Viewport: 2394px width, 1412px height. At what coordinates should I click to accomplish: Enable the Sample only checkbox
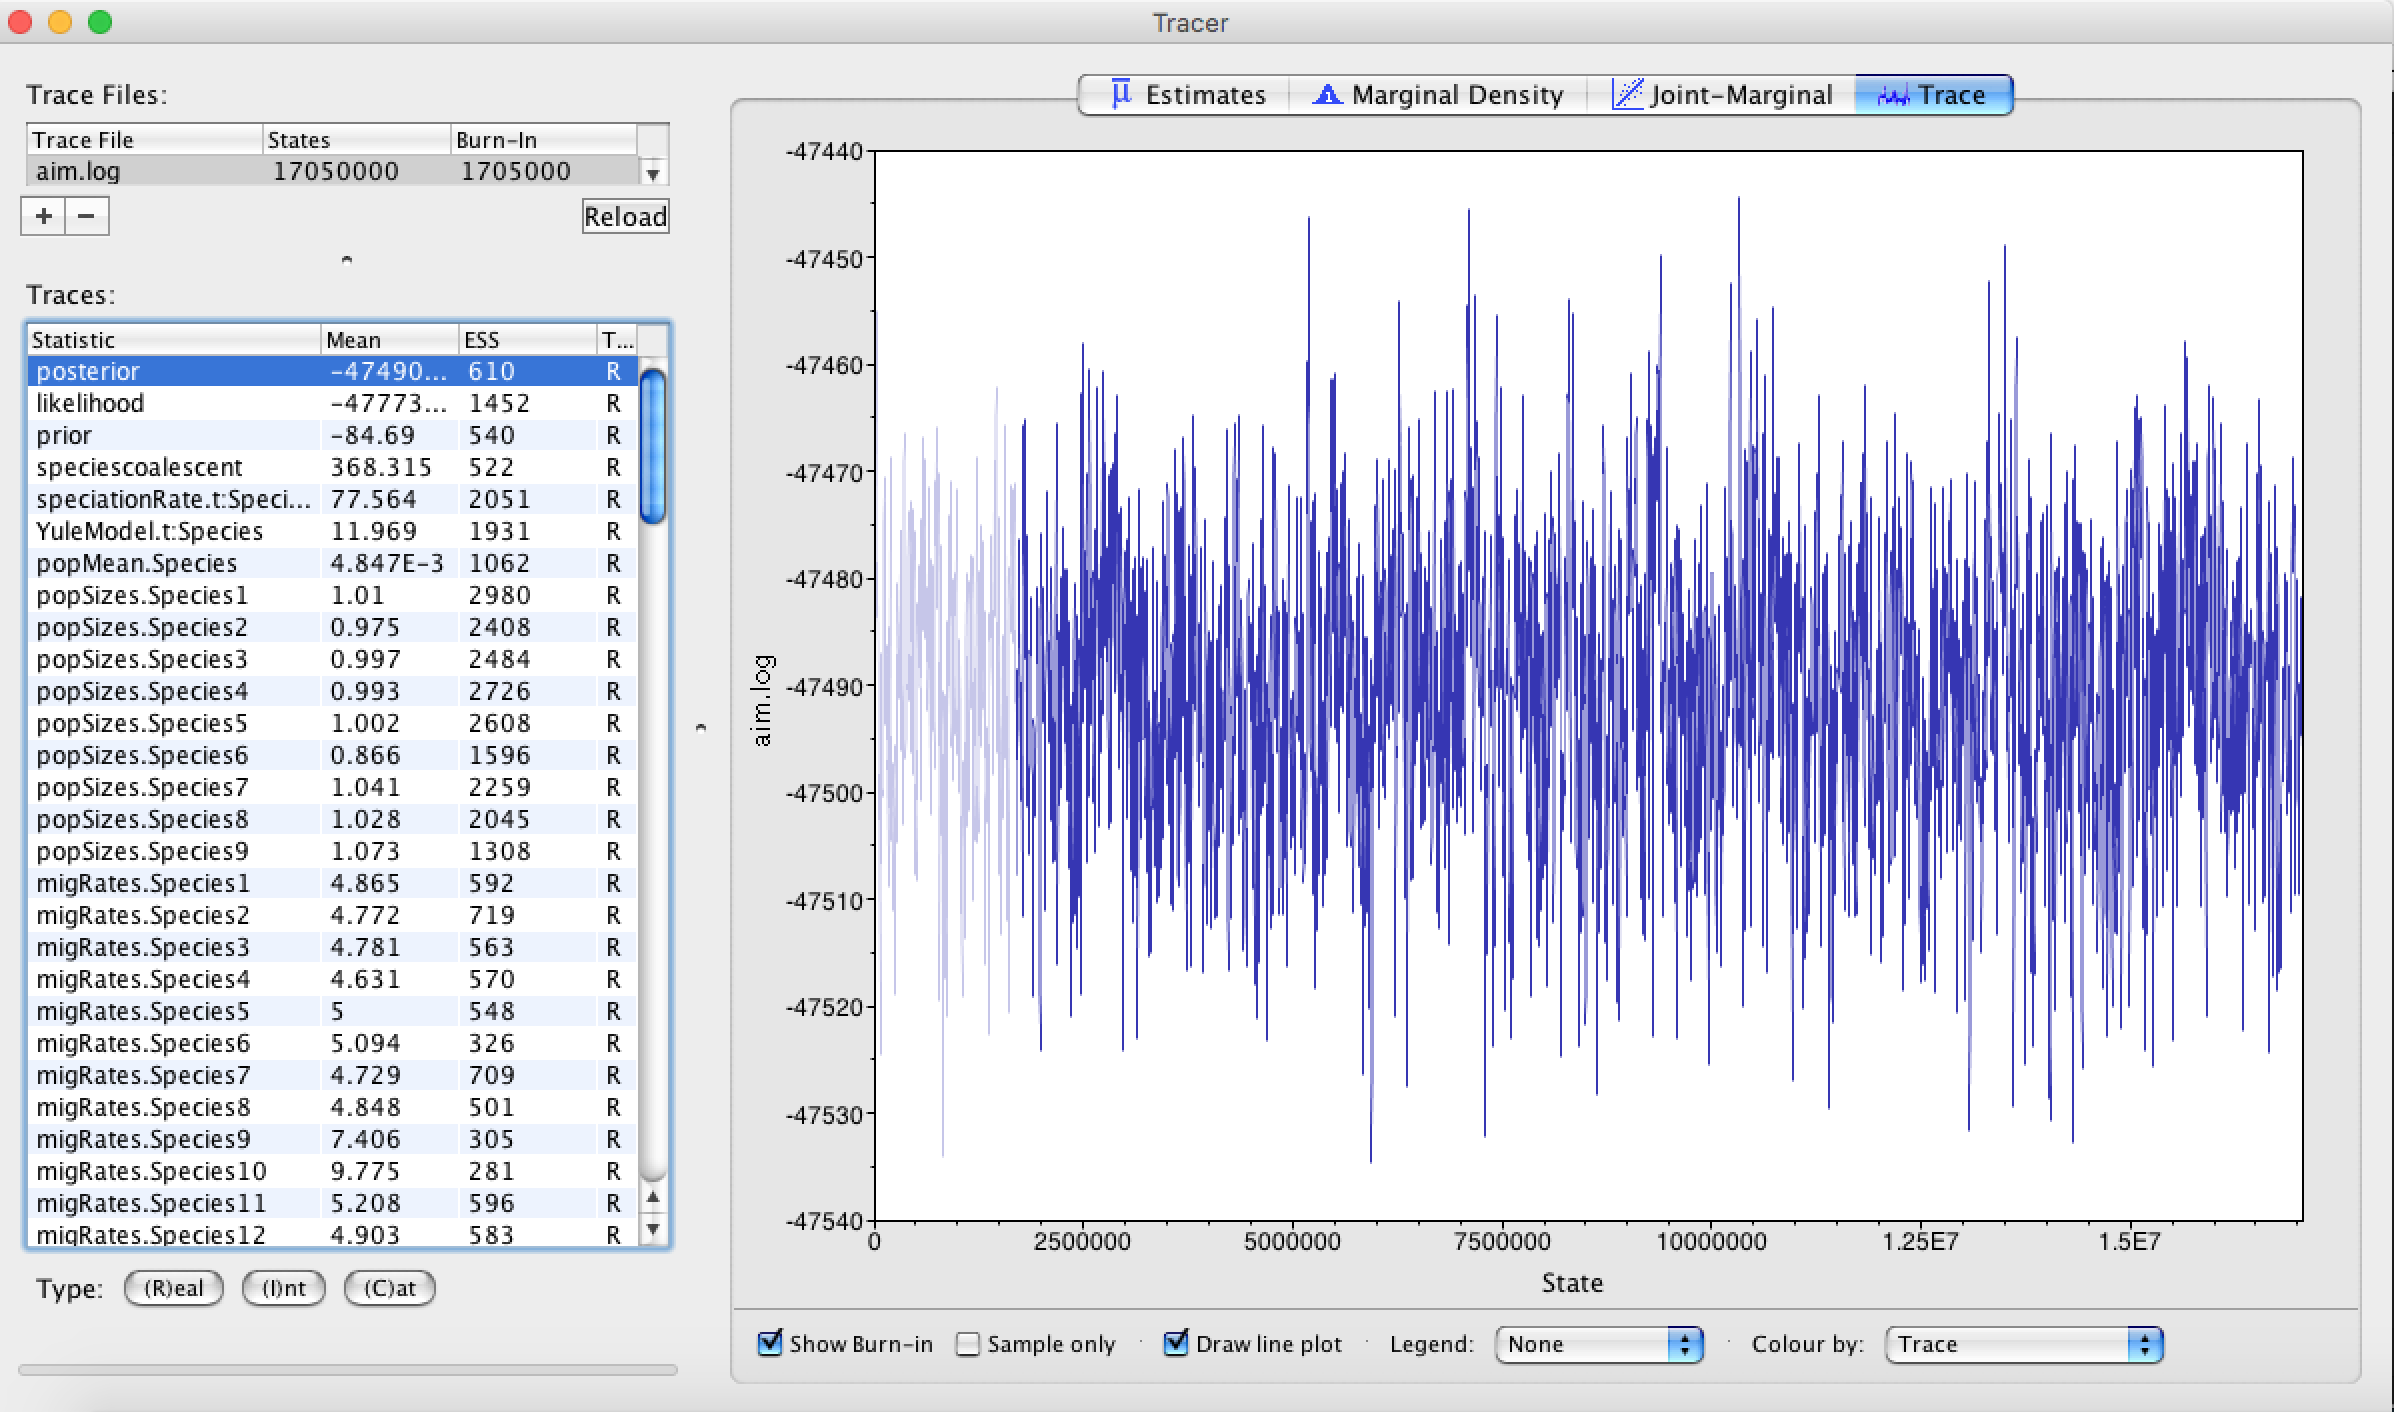tap(967, 1344)
